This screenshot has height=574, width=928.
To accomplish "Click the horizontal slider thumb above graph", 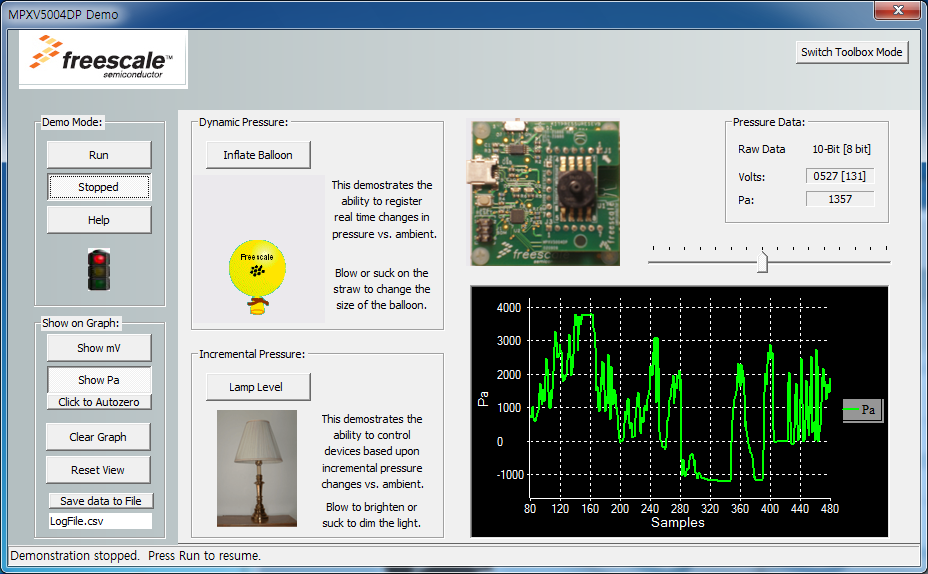I will pyautogui.click(x=763, y=262).
